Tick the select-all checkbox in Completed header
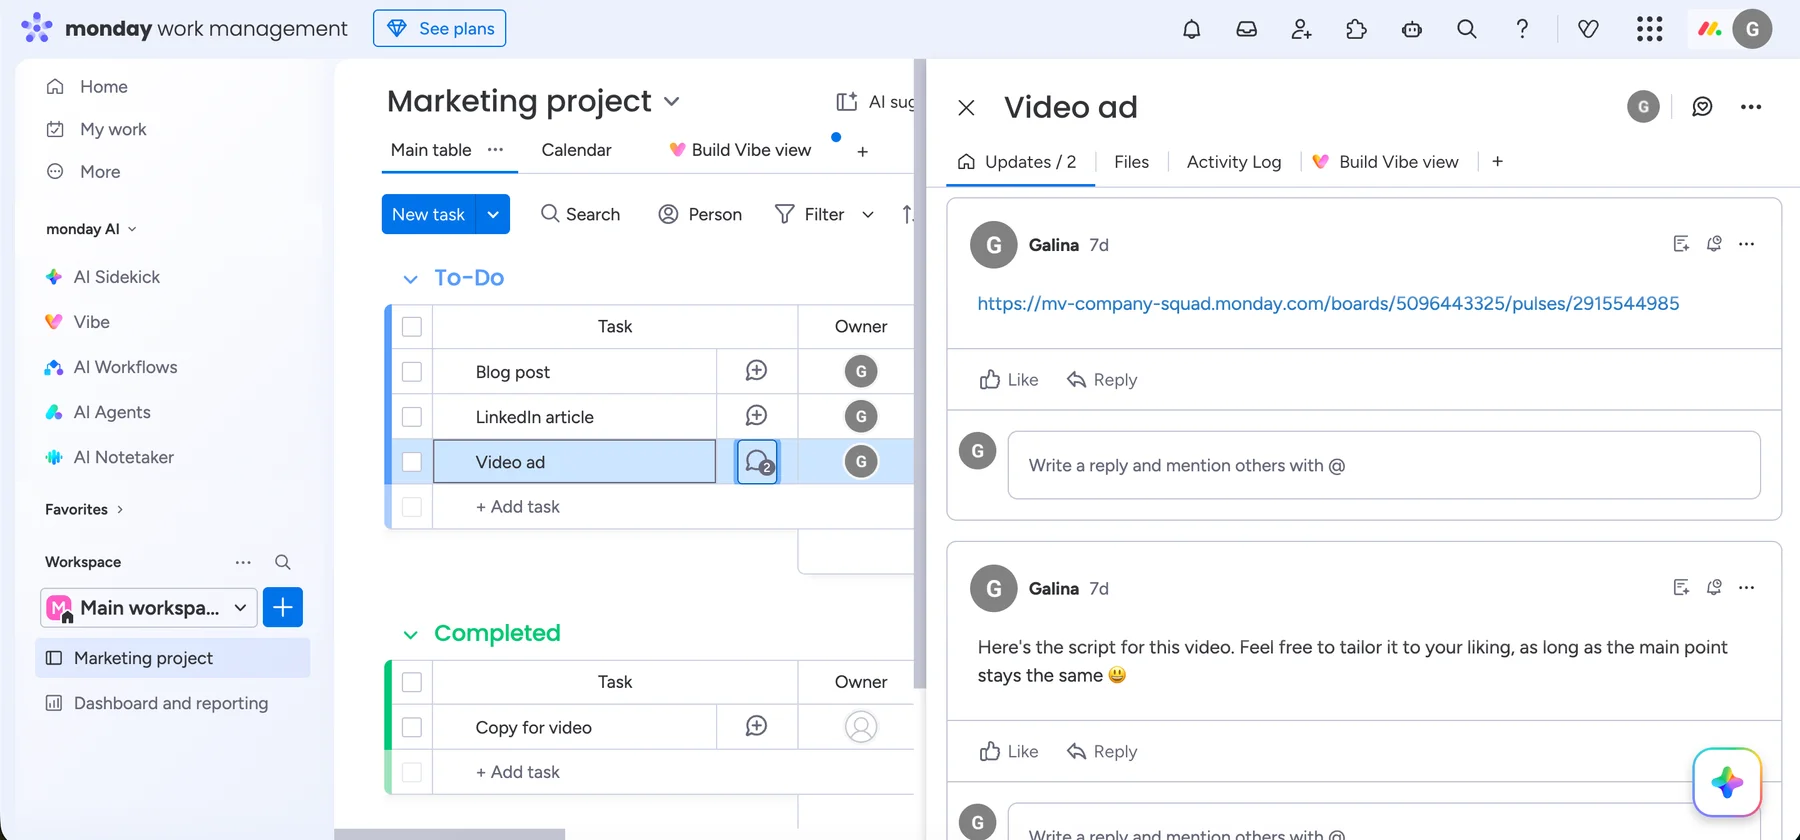Image resolution: width=1800 pixels, height=840 pixels. (412, 682)
